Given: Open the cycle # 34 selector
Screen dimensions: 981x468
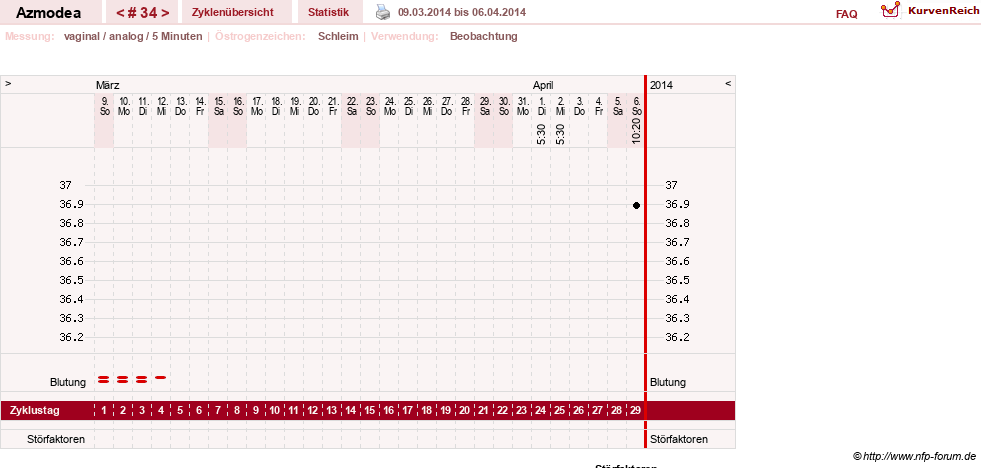Looking at the screenshot, I should coord(143,12).
